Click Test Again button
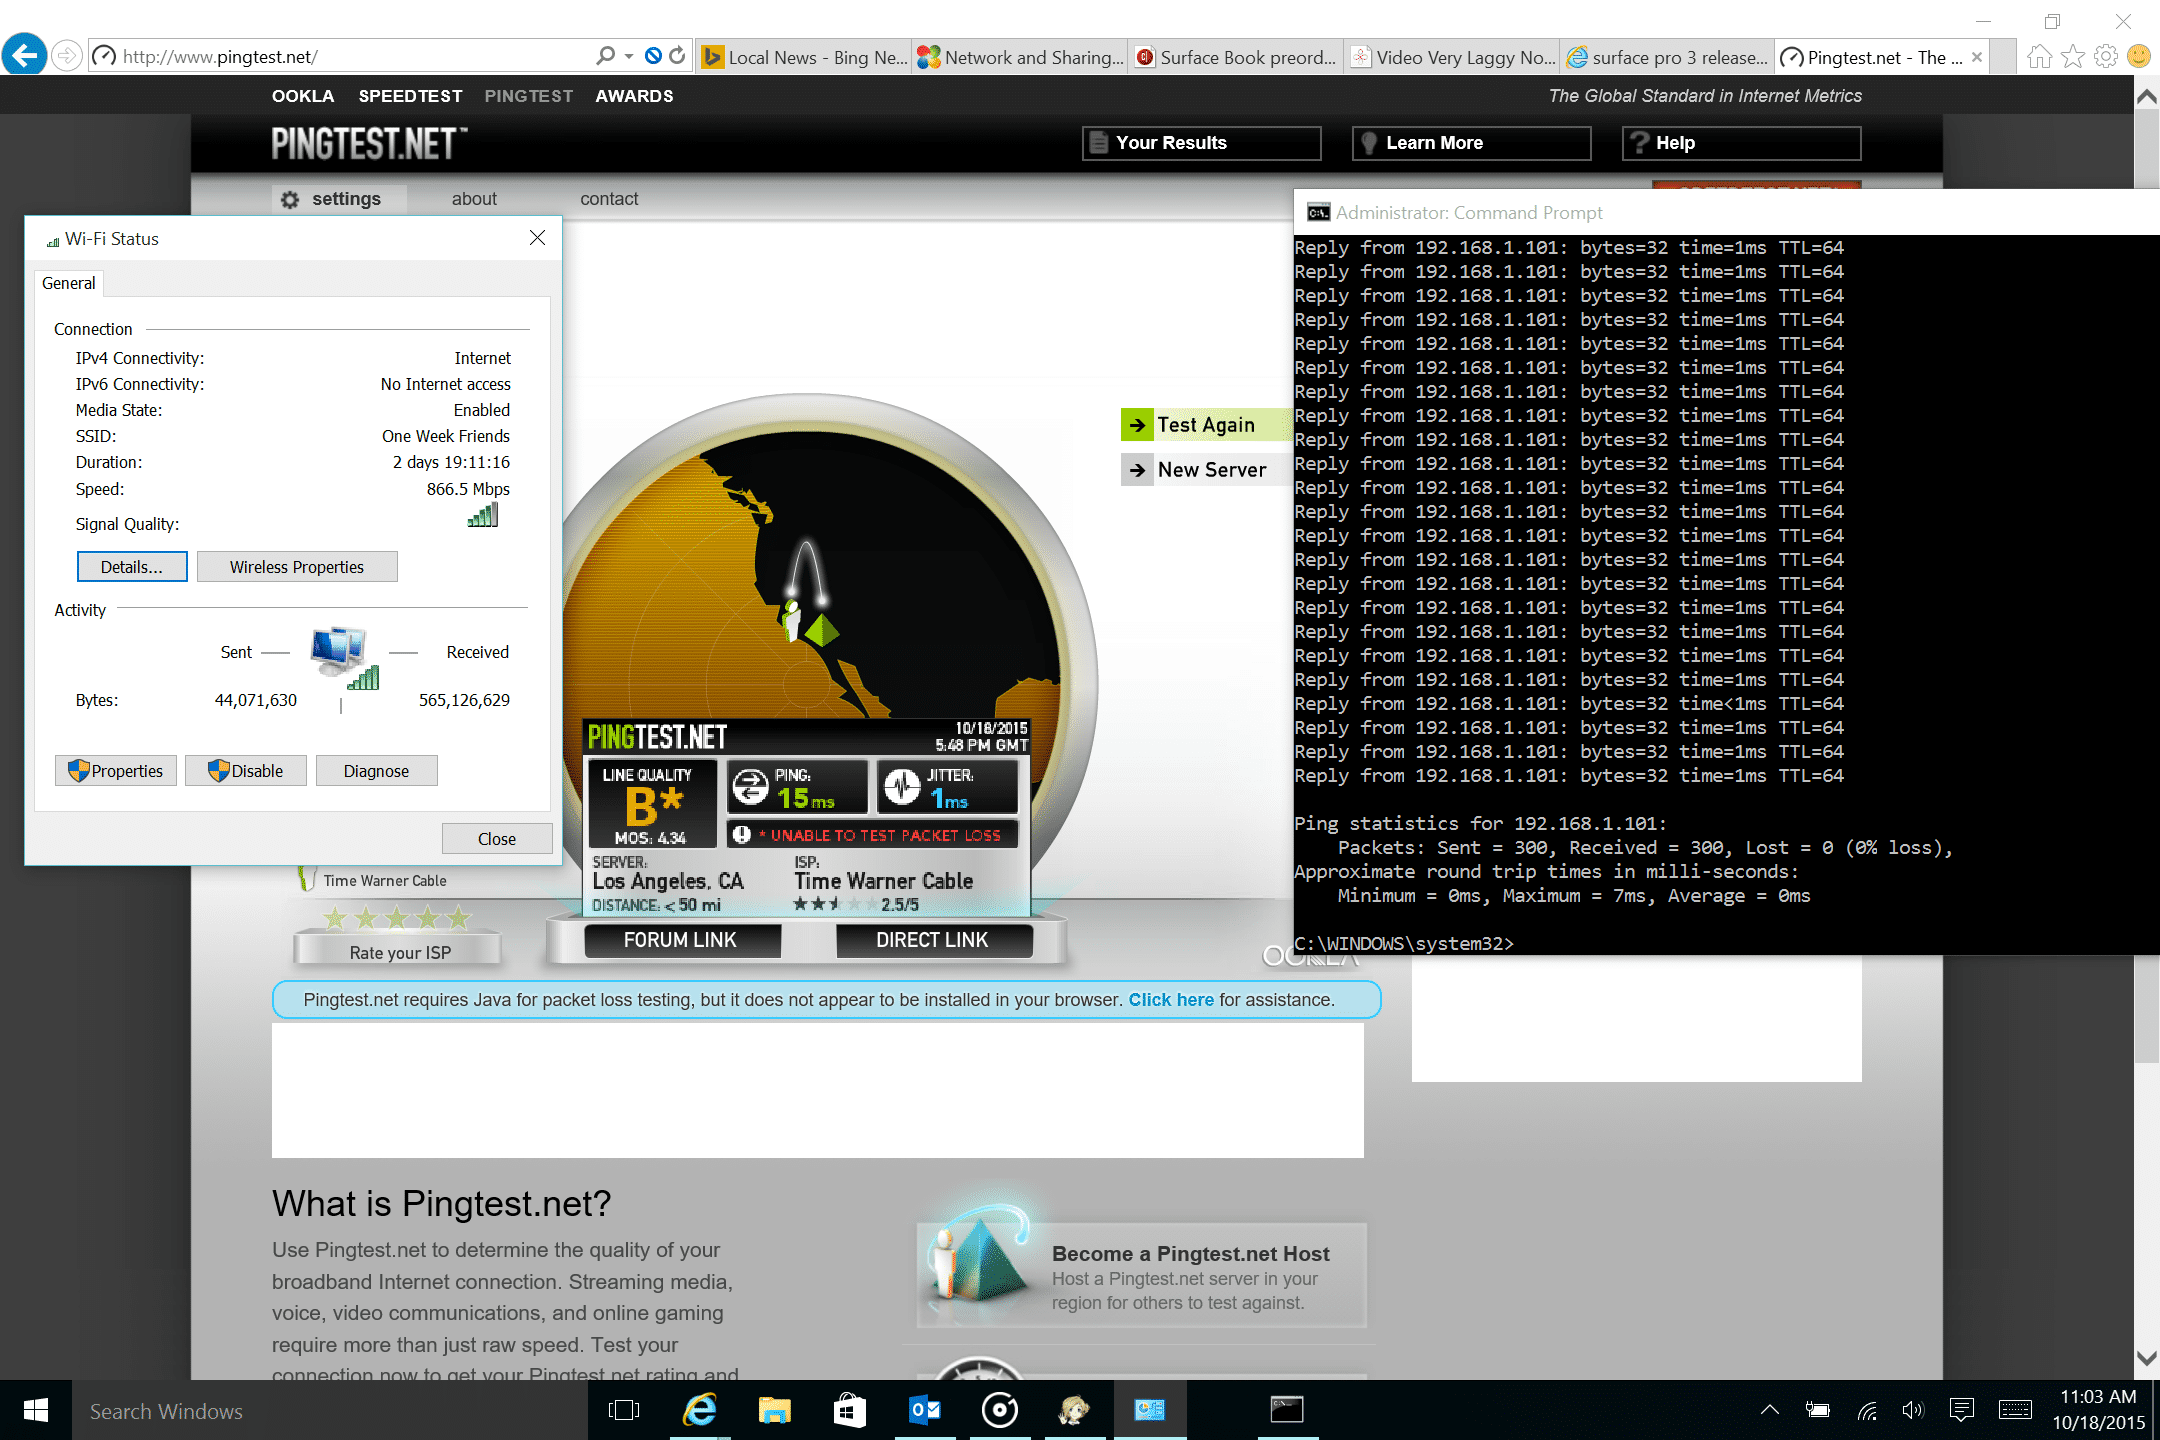 coord(1205,425)
